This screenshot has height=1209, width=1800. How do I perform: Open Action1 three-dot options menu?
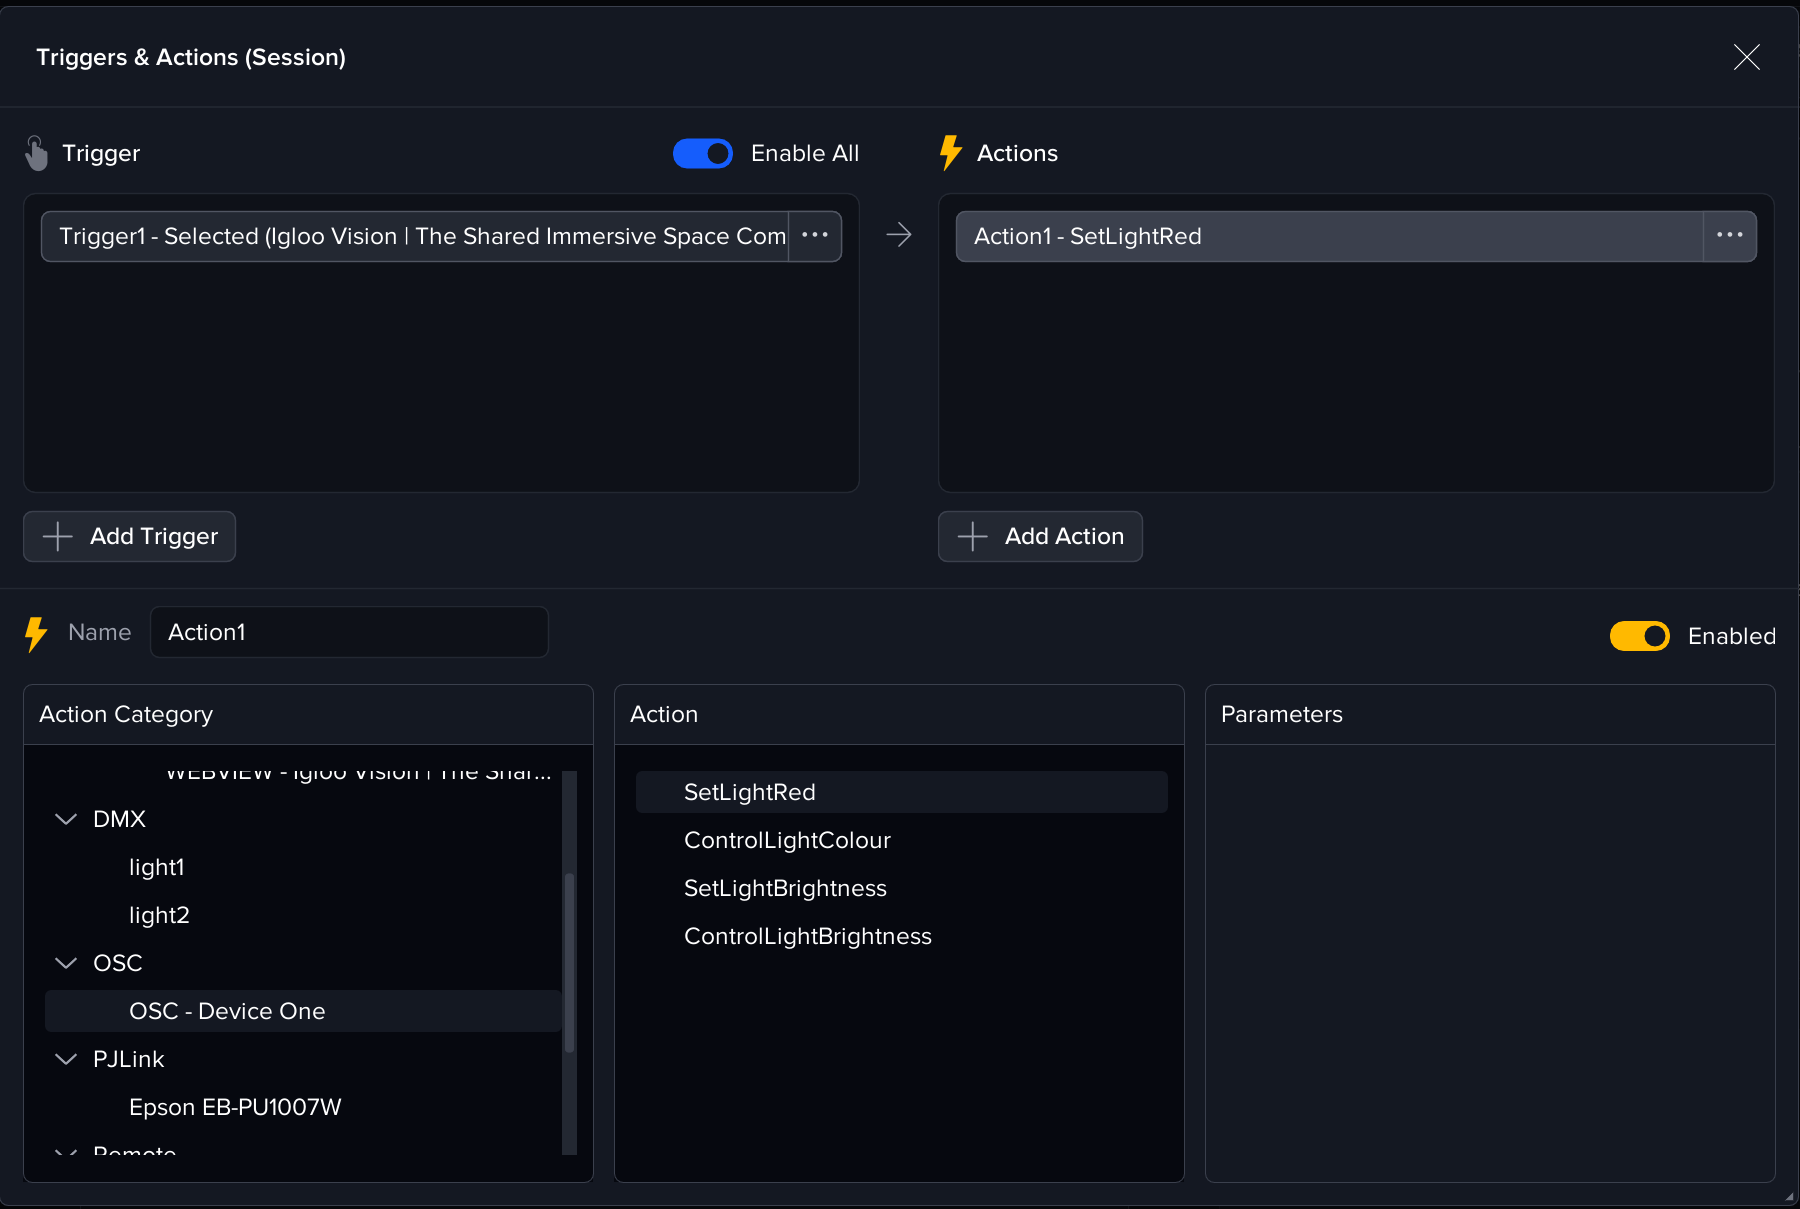click(1729, 236)
